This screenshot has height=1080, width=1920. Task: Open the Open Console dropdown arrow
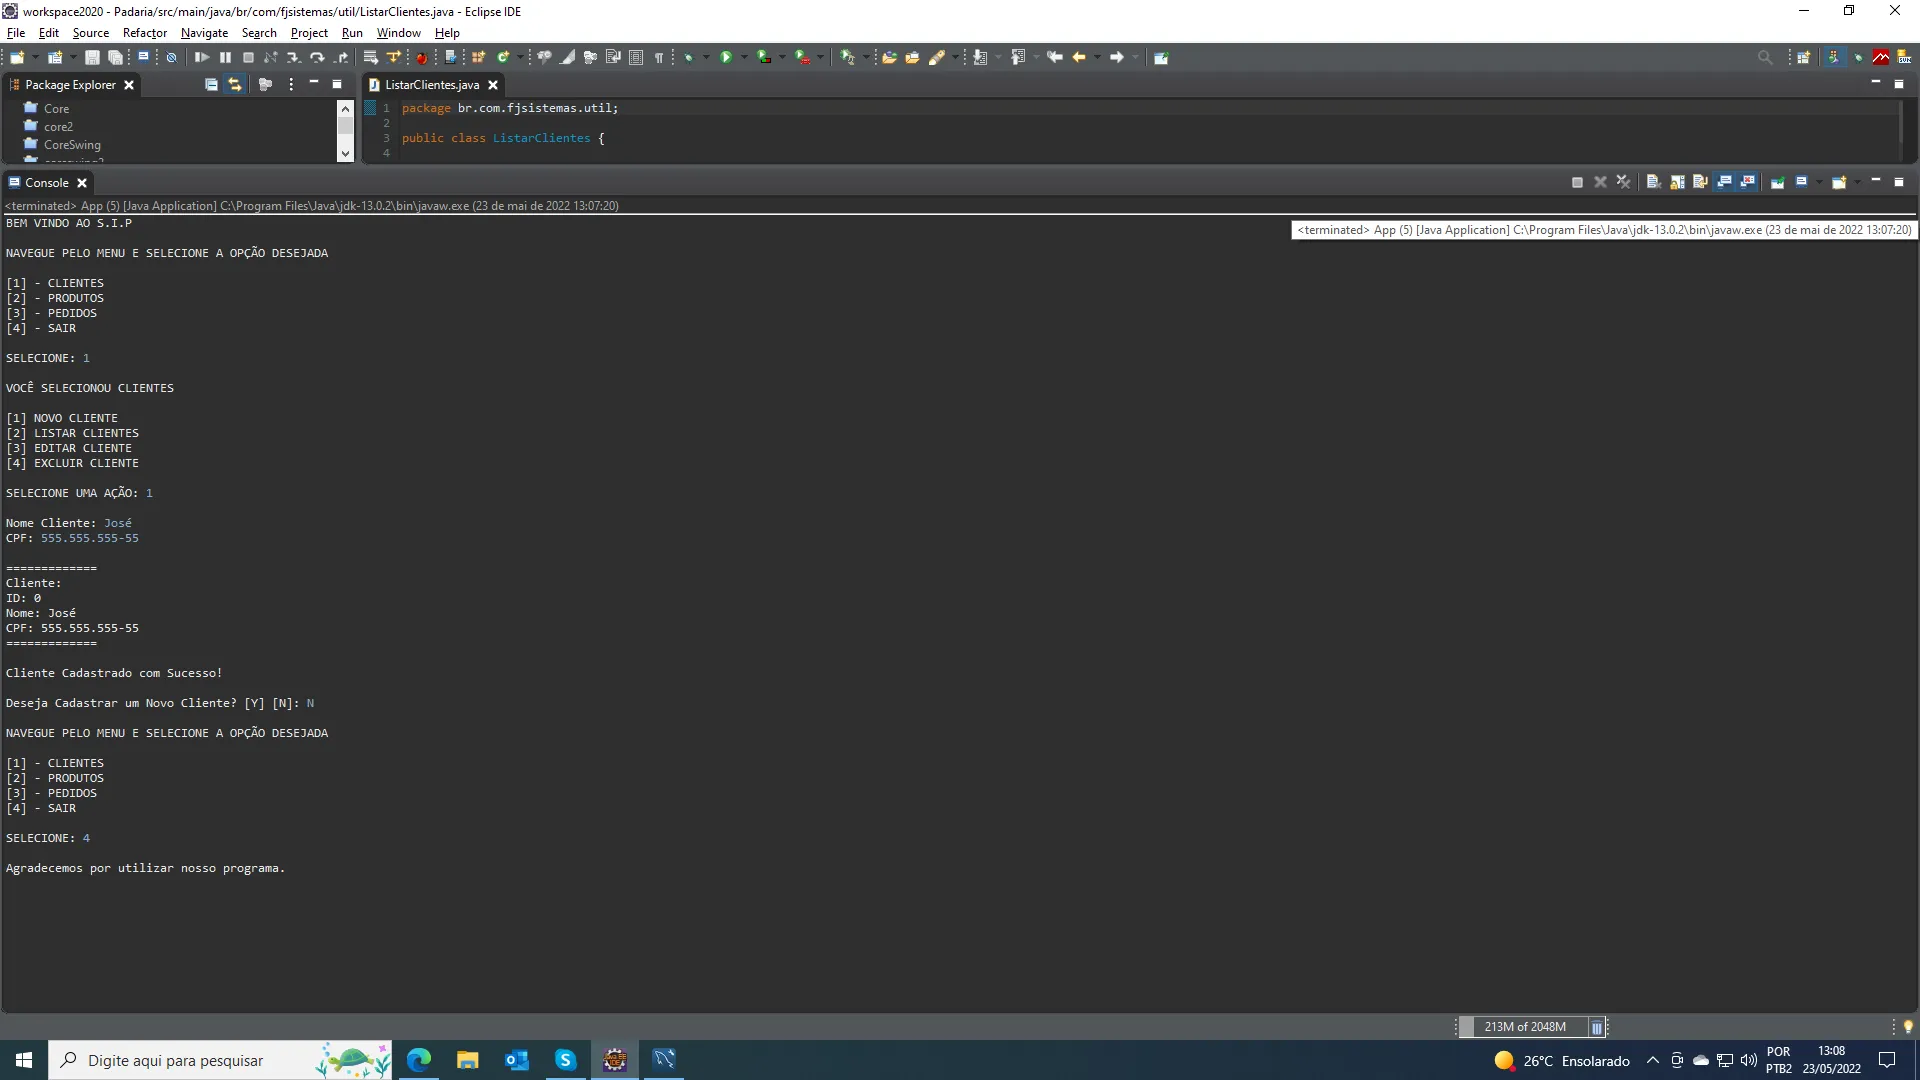coord(1856,182)
